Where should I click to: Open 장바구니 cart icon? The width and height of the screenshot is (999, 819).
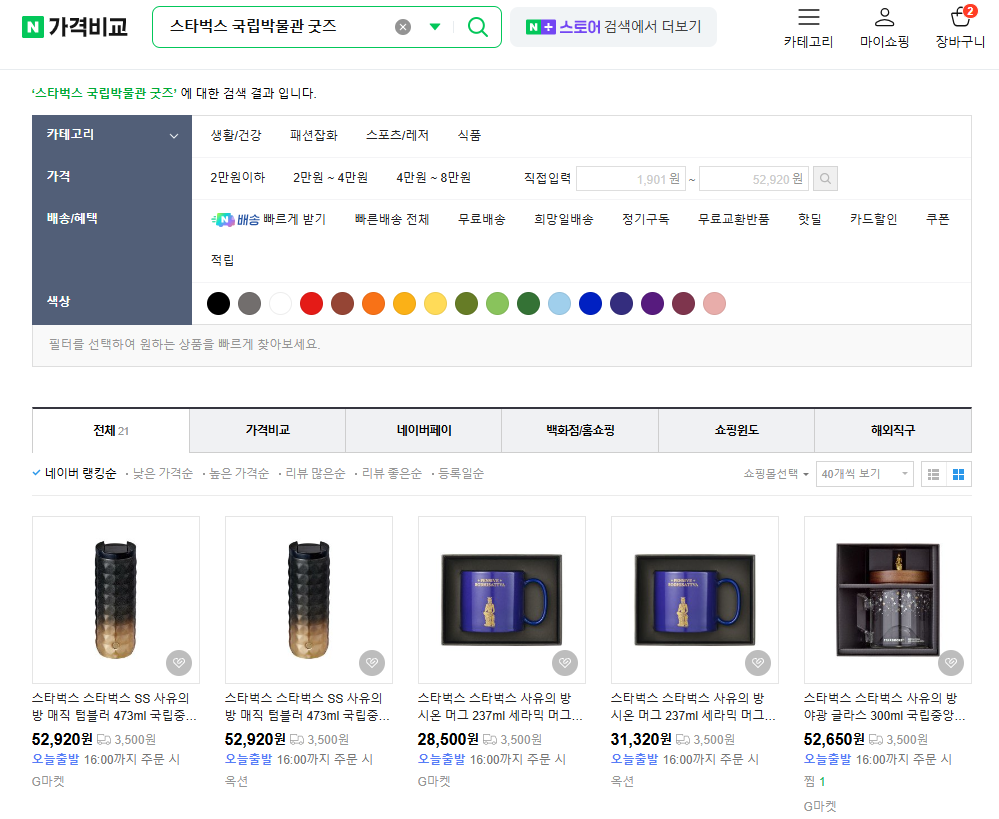(960, 17)
